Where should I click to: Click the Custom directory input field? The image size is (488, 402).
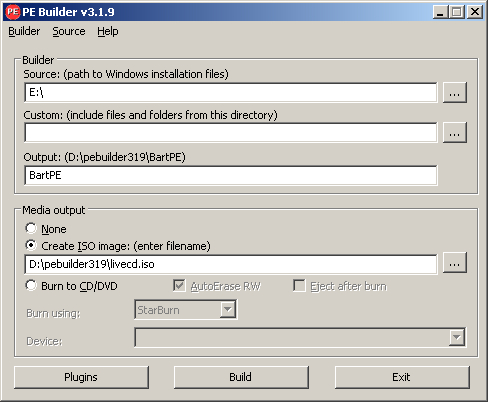coord(231,132)
